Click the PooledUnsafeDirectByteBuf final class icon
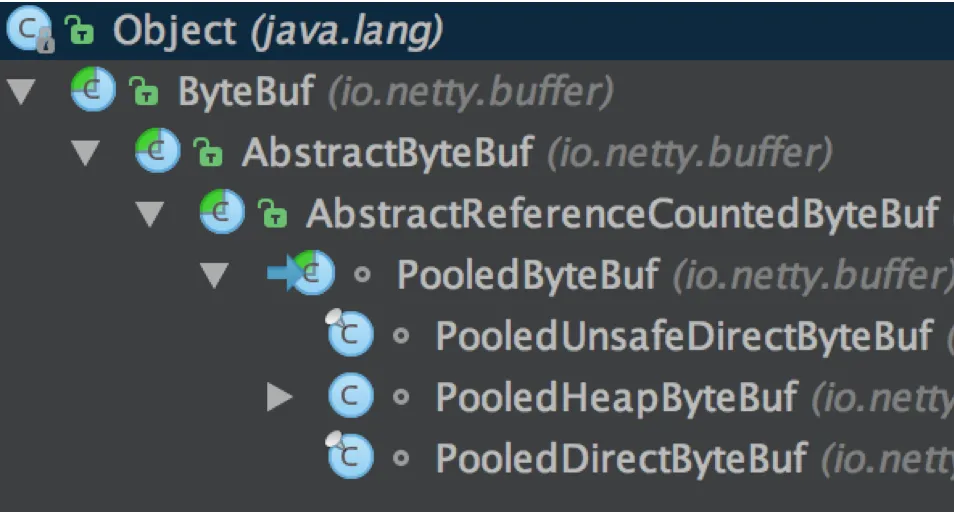 [x=349, y=332]
